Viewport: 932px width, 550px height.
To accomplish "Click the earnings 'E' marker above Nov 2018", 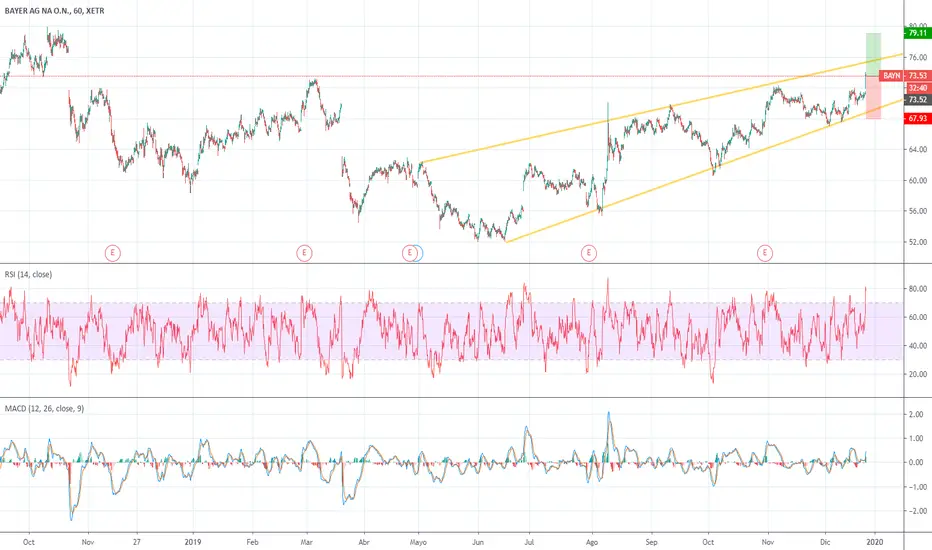I will [x=112, y=253].
